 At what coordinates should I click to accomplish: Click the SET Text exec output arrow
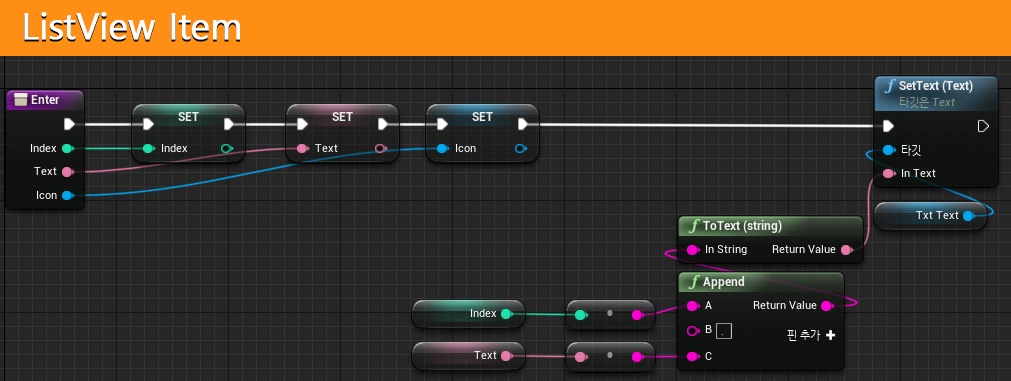coord(383,124)
